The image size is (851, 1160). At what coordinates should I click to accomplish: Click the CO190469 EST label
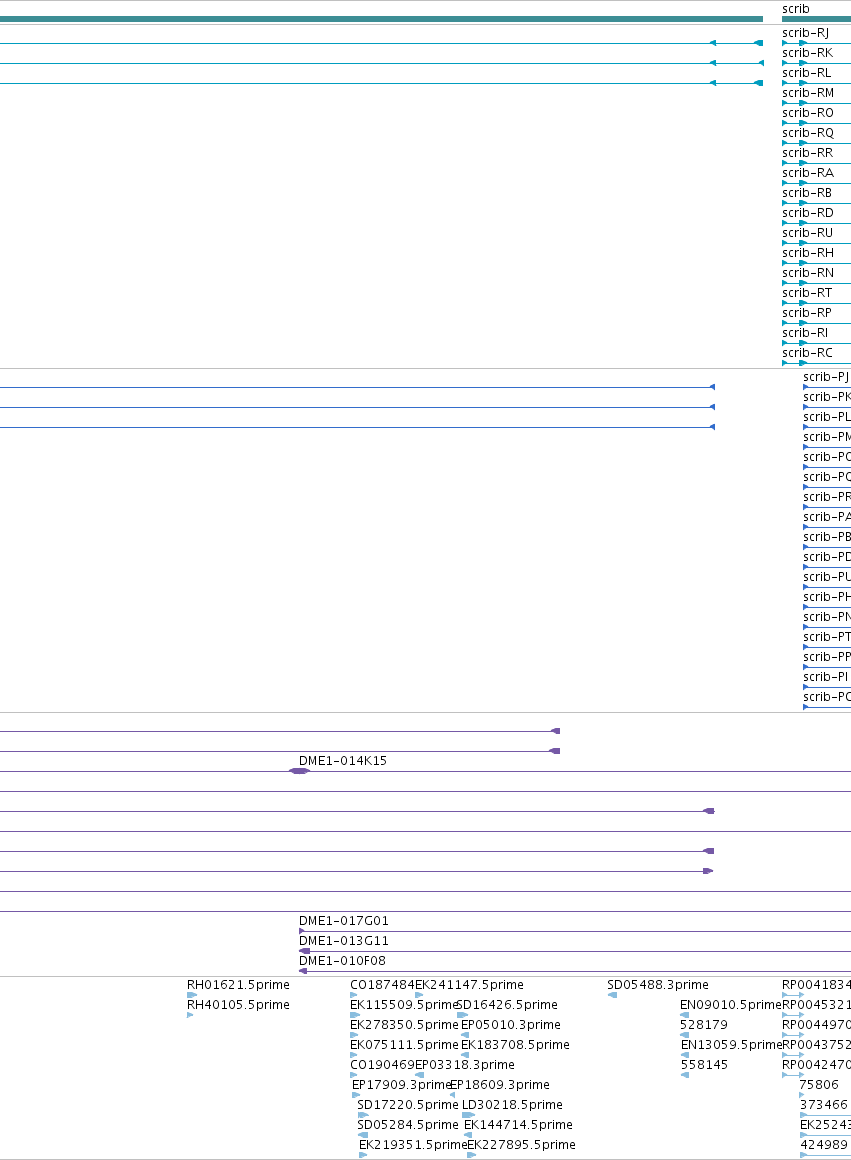tap(382, 1065)
